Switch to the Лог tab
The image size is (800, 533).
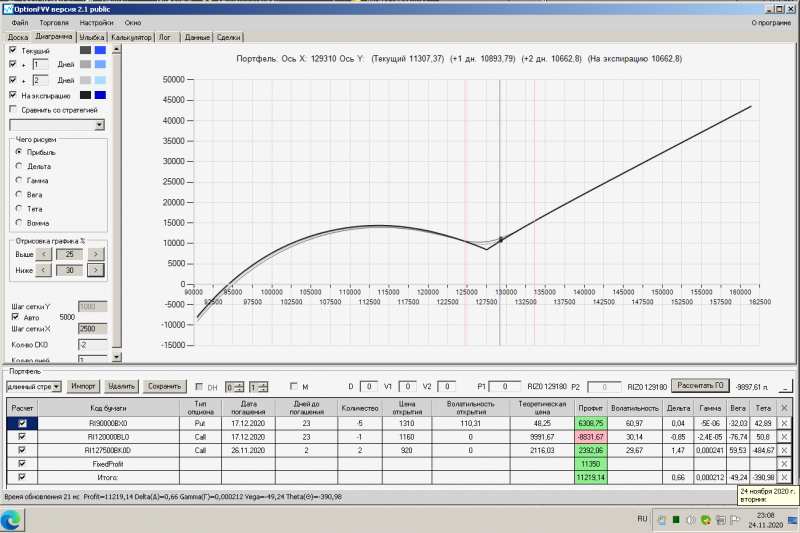click(165, 37)
